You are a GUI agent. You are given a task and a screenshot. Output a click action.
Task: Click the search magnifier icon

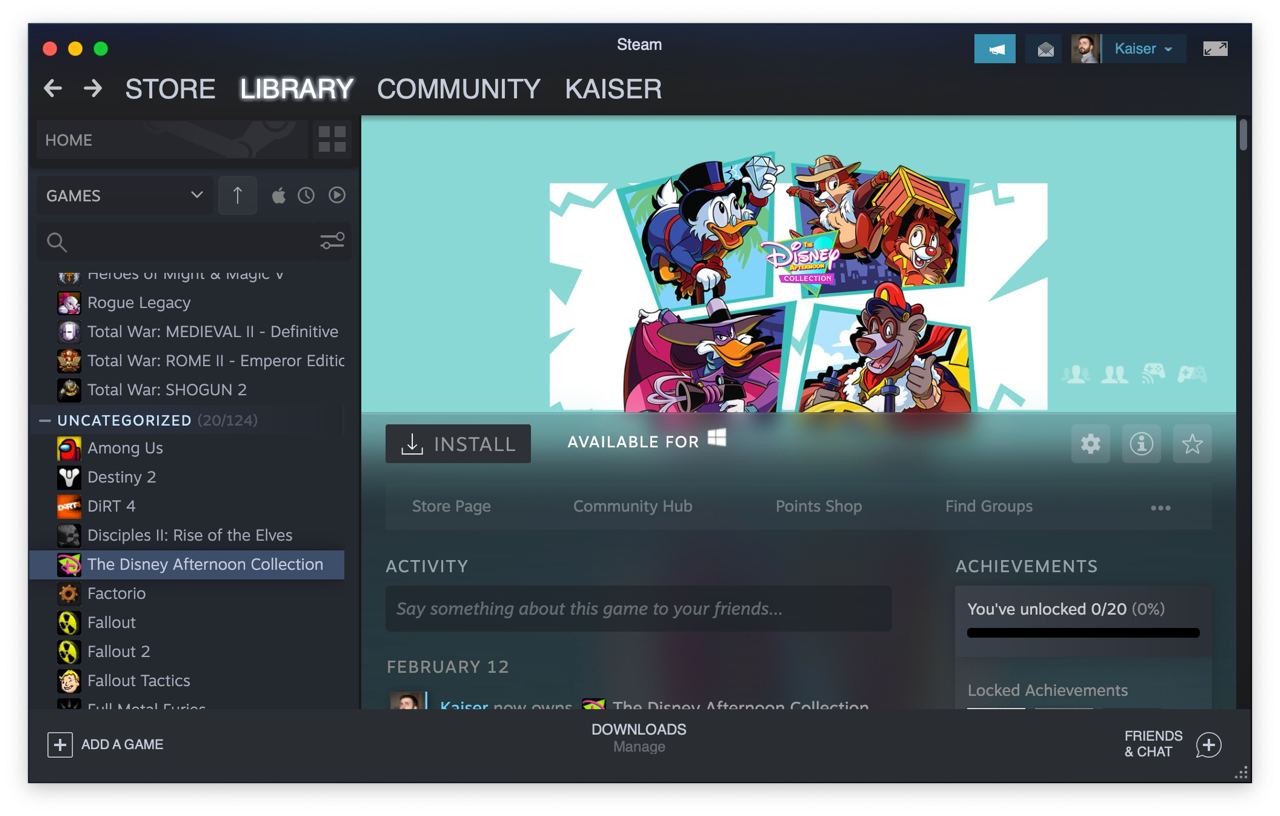click(57, 242)
